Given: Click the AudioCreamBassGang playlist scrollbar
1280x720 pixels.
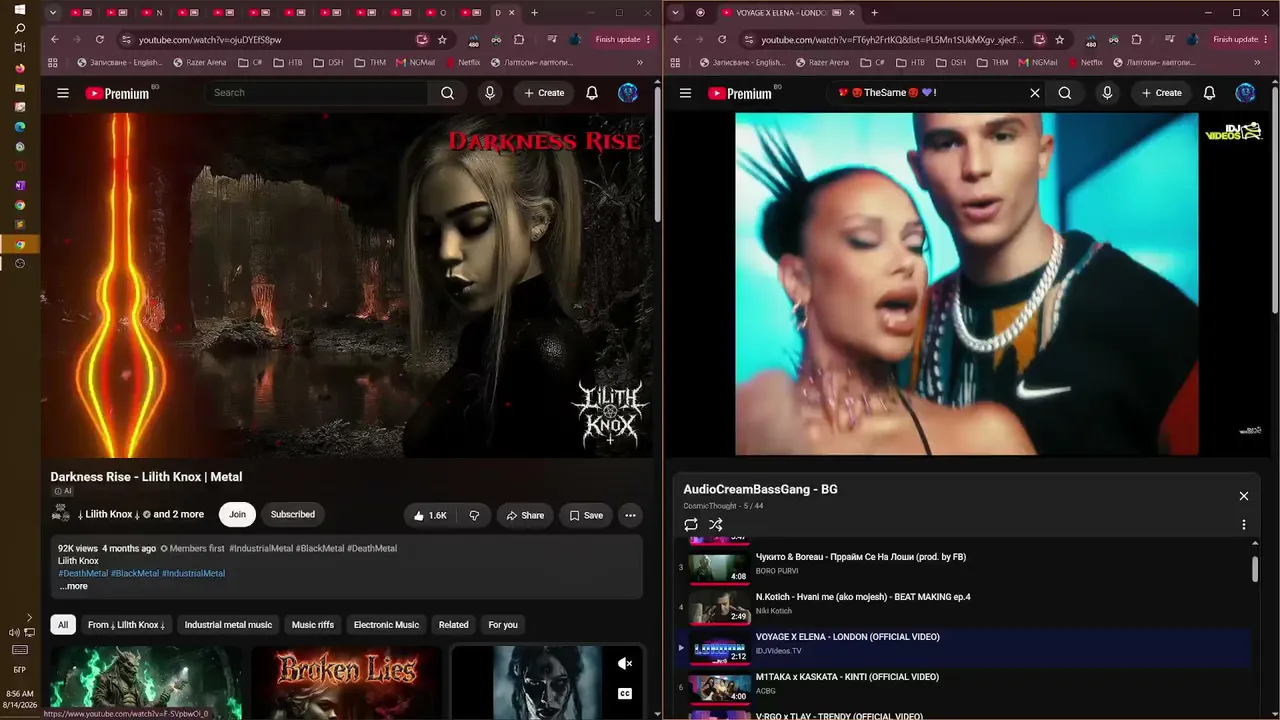Looking at the screenshot, I should (x=1255, y=568).
